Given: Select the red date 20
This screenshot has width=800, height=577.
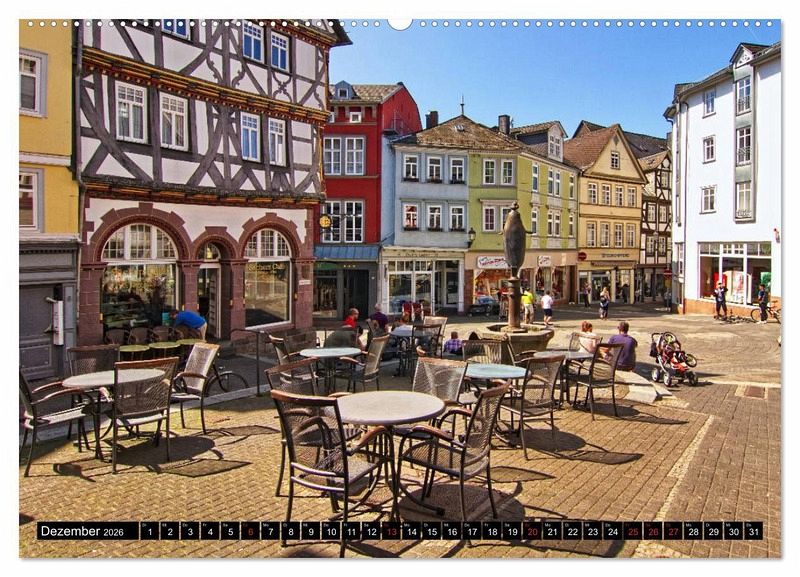Looking at the screenshot, I should click(531, 531).
